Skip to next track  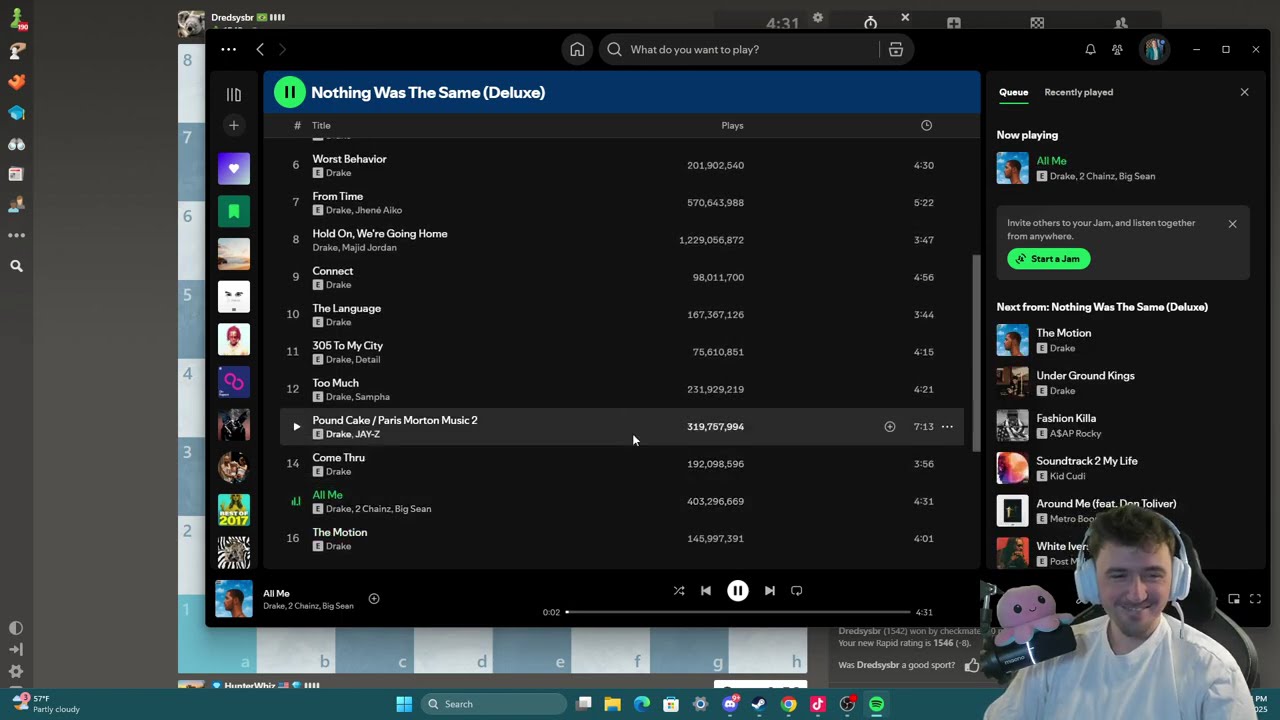coord(769,591)
